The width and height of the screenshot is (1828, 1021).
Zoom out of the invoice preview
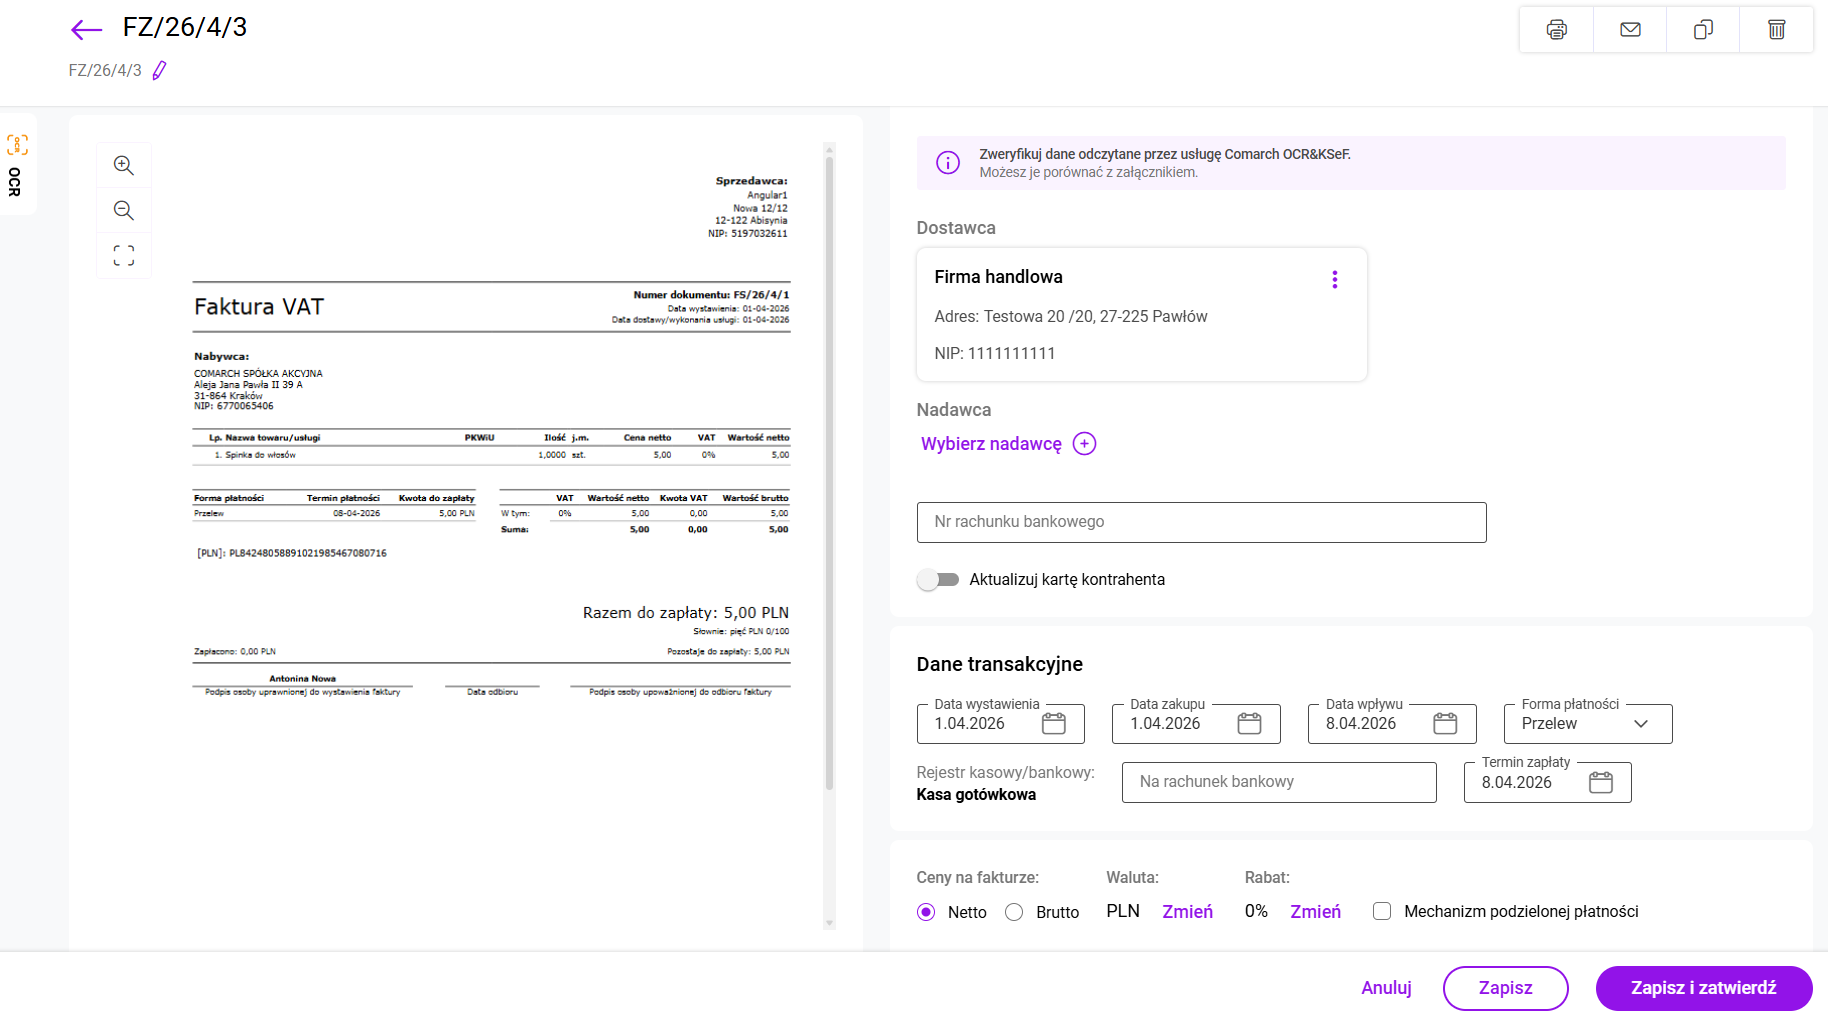[124, 211]
